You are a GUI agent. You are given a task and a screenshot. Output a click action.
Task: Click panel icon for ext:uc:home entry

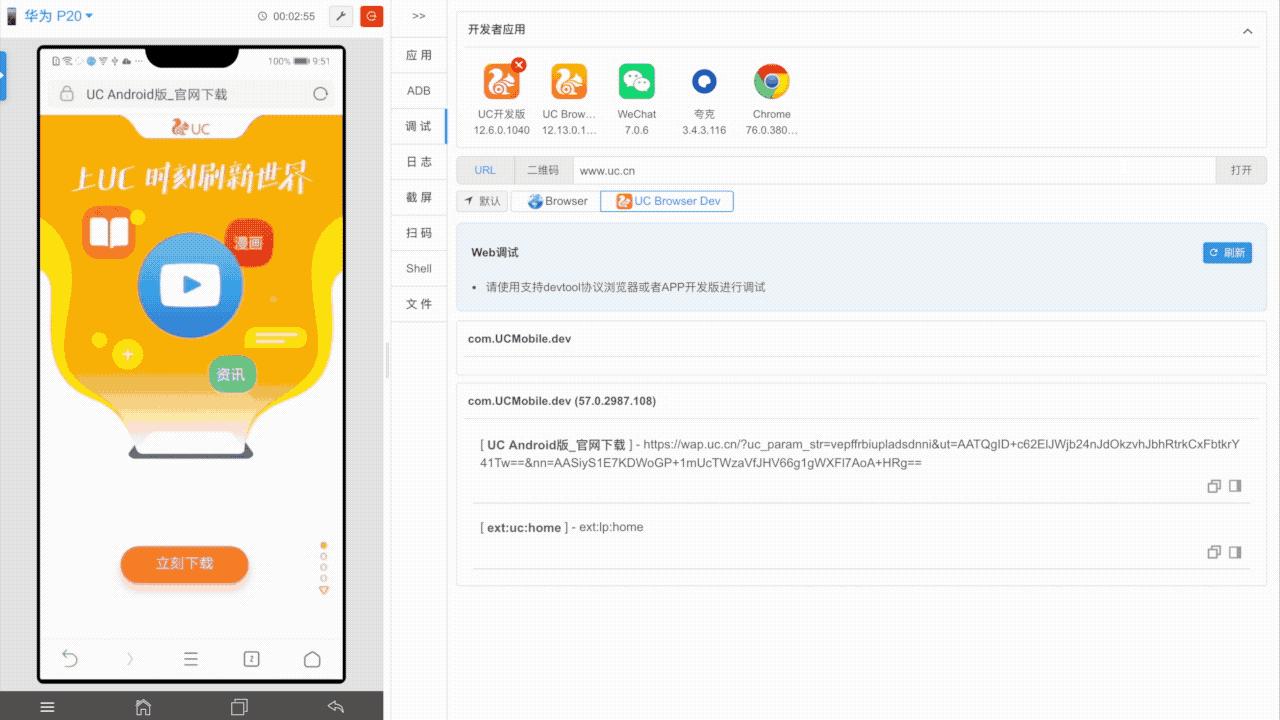pos(1235,552)
